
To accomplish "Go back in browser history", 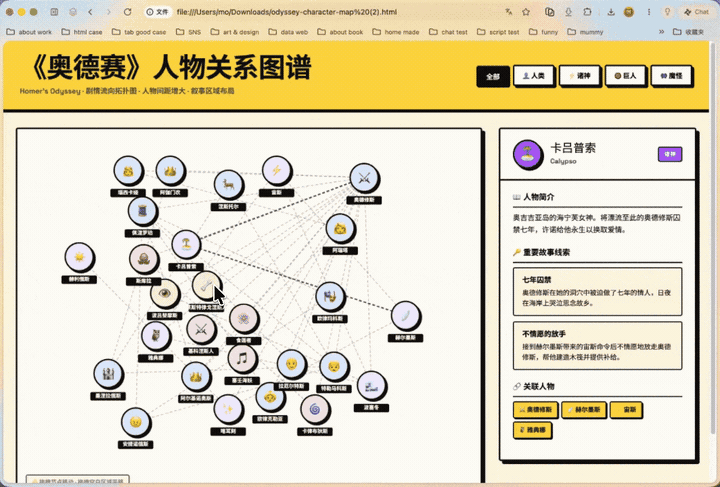I will click(90, 12).
